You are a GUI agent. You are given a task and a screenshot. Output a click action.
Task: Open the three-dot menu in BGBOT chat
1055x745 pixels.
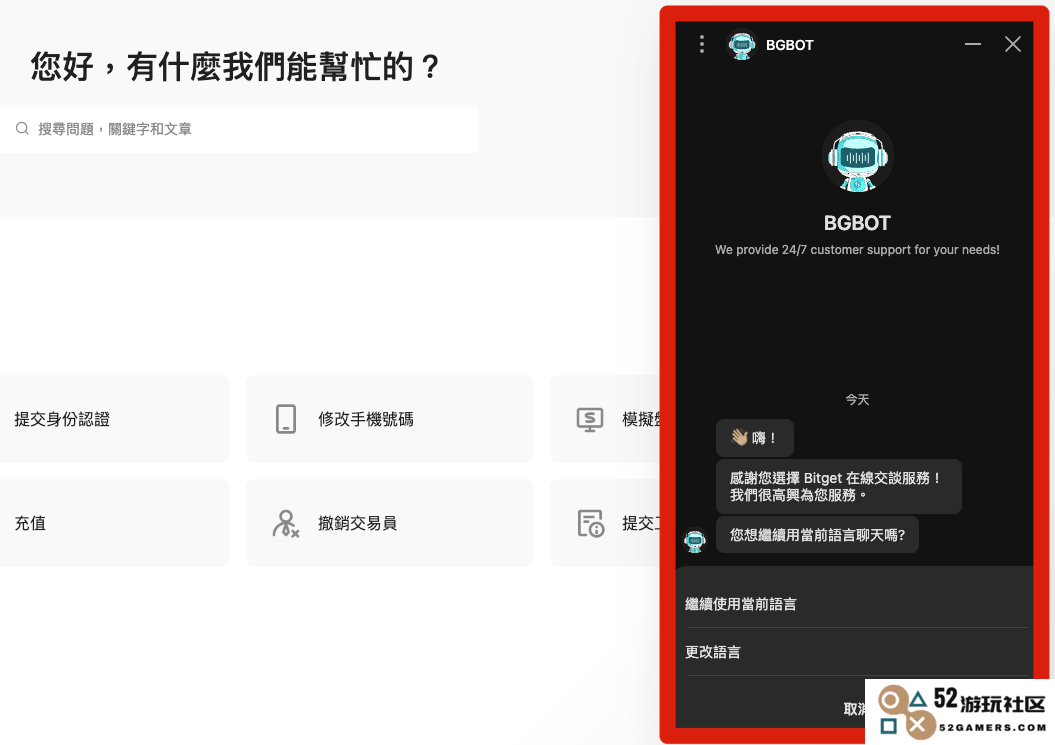(702, 44)
